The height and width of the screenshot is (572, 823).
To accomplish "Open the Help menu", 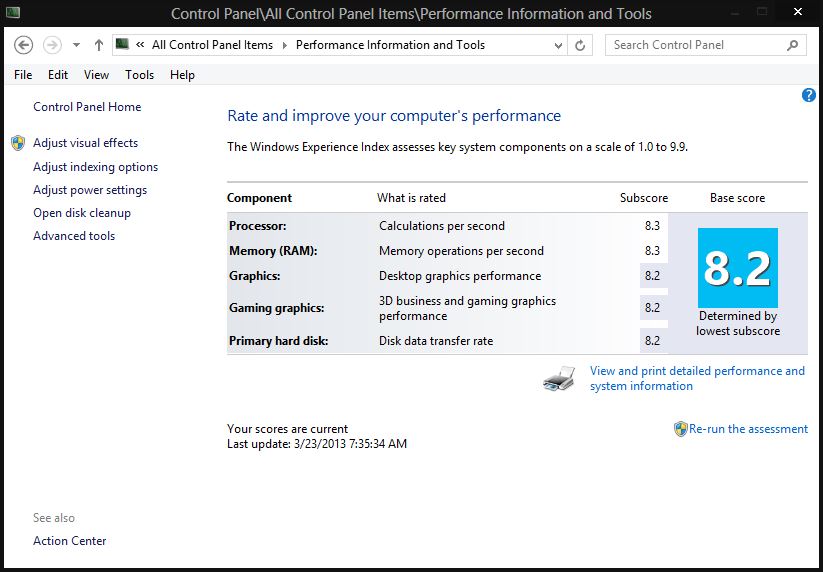I will click(182, 75).
